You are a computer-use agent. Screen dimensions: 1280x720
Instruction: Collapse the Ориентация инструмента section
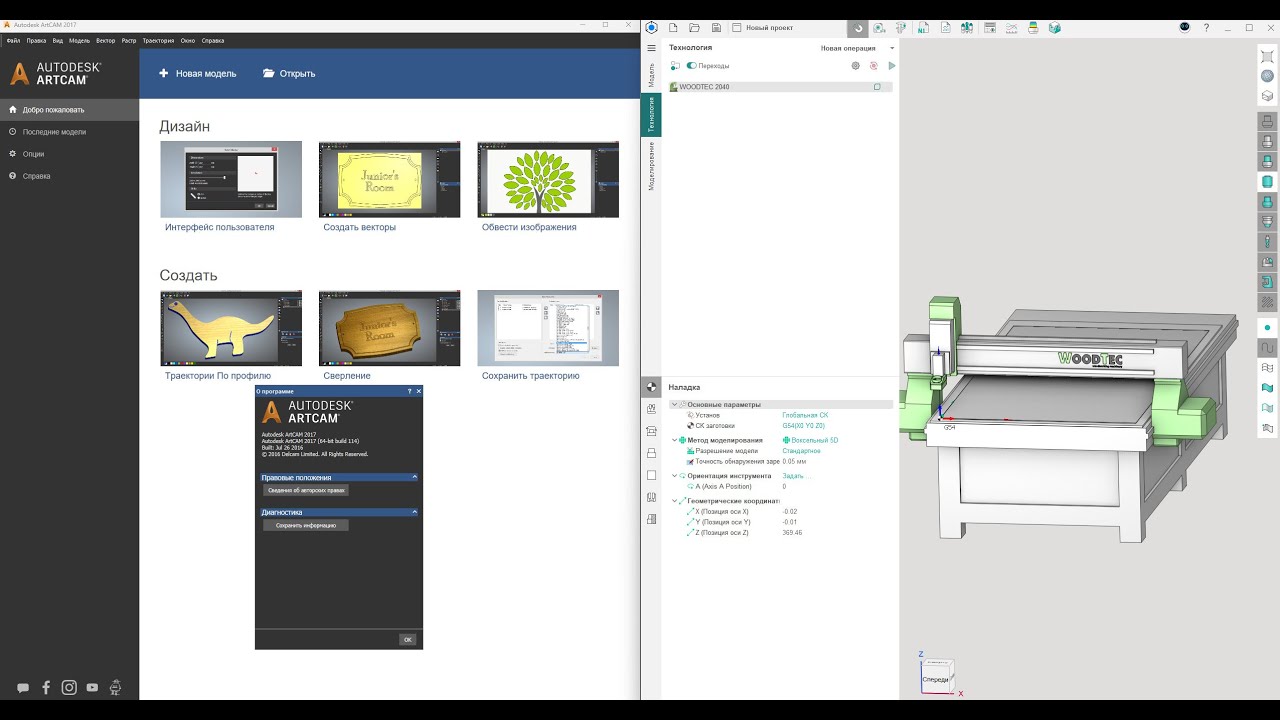click(674, 476)
